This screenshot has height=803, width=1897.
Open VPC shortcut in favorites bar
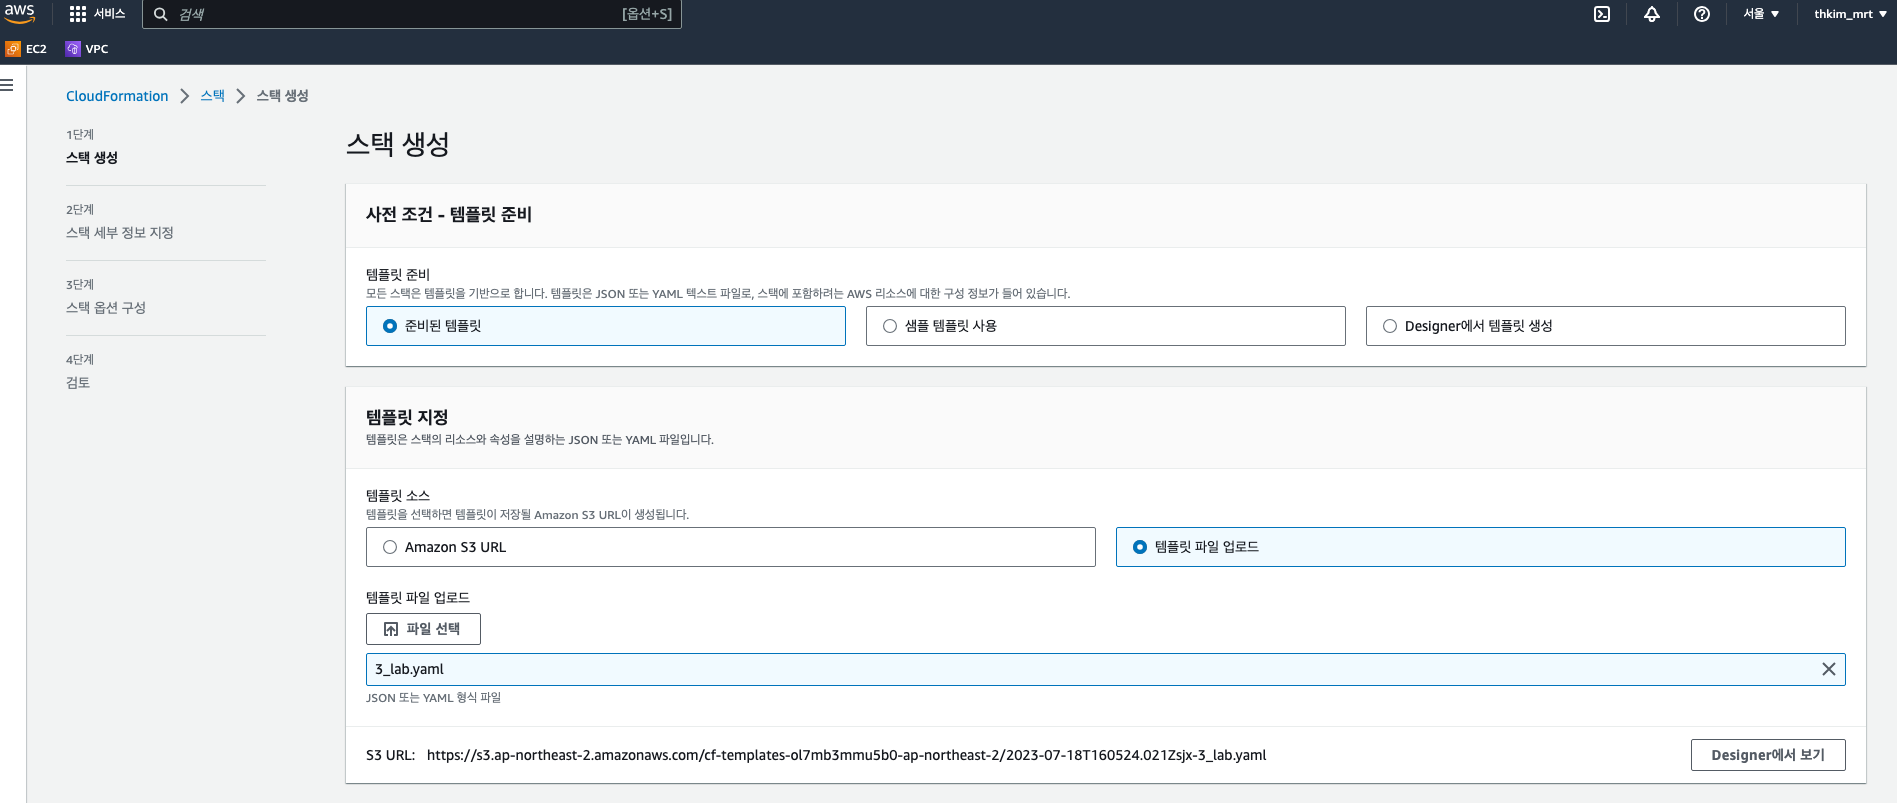(x=87, y=48)
